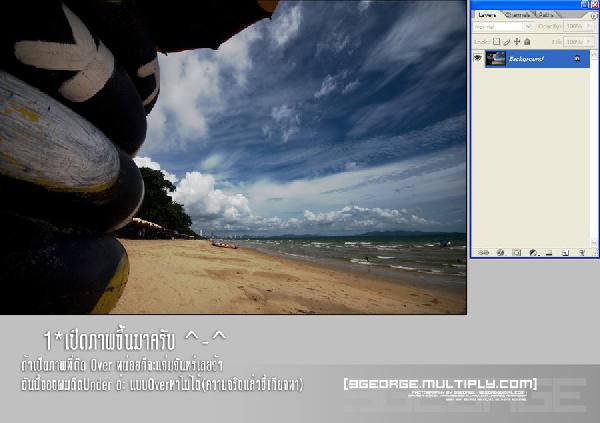Switch to the Channels tab
The image size is (600, 423).
518,15
